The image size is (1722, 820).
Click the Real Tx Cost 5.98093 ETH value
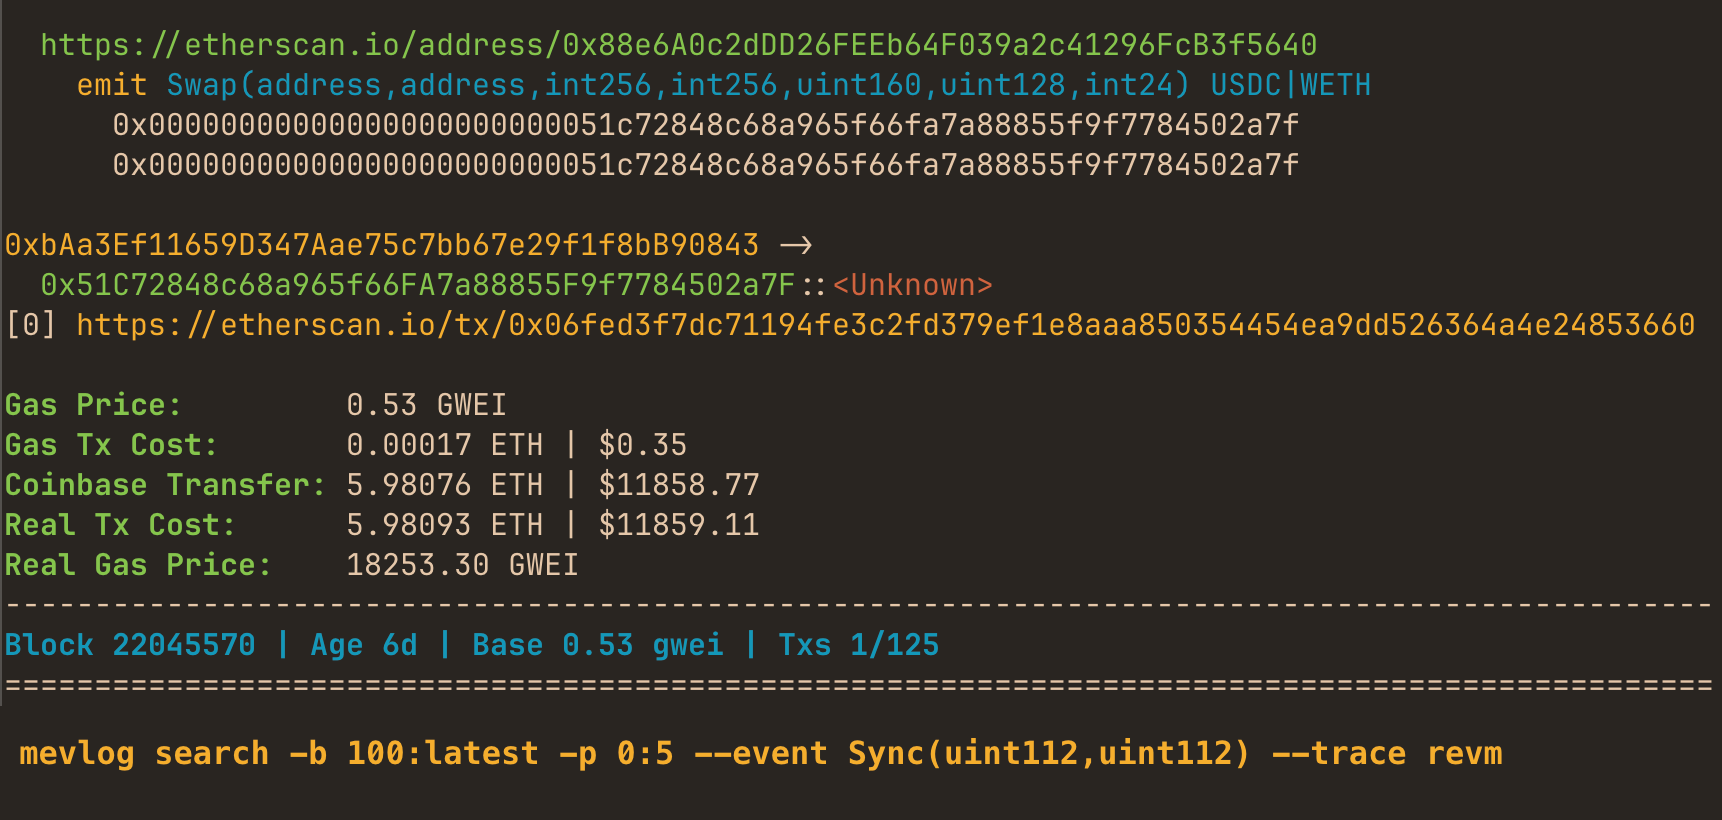(444, 525)
